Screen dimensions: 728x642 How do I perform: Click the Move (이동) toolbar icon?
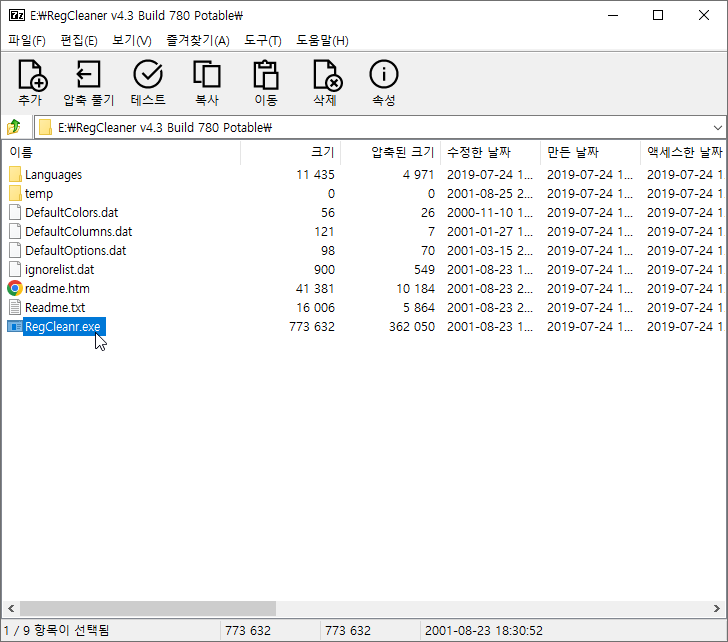266,74
